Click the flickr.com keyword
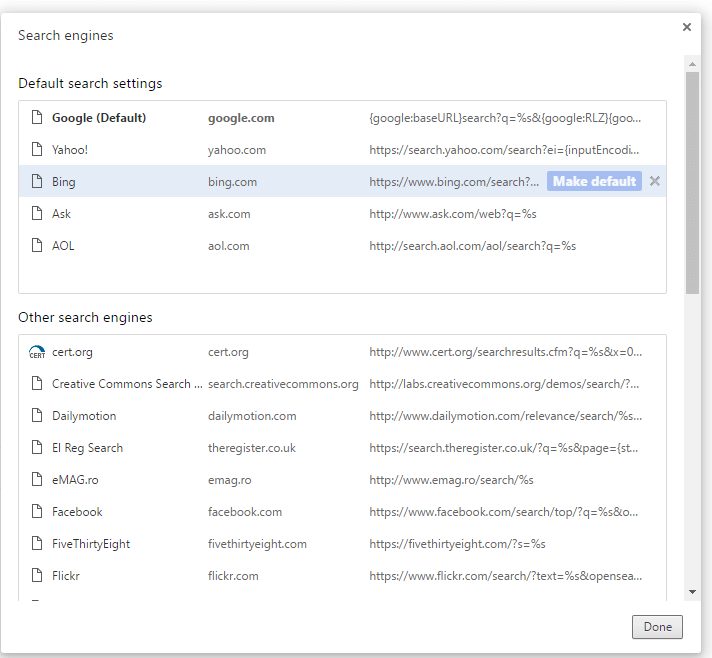 (x=233, y=576)
